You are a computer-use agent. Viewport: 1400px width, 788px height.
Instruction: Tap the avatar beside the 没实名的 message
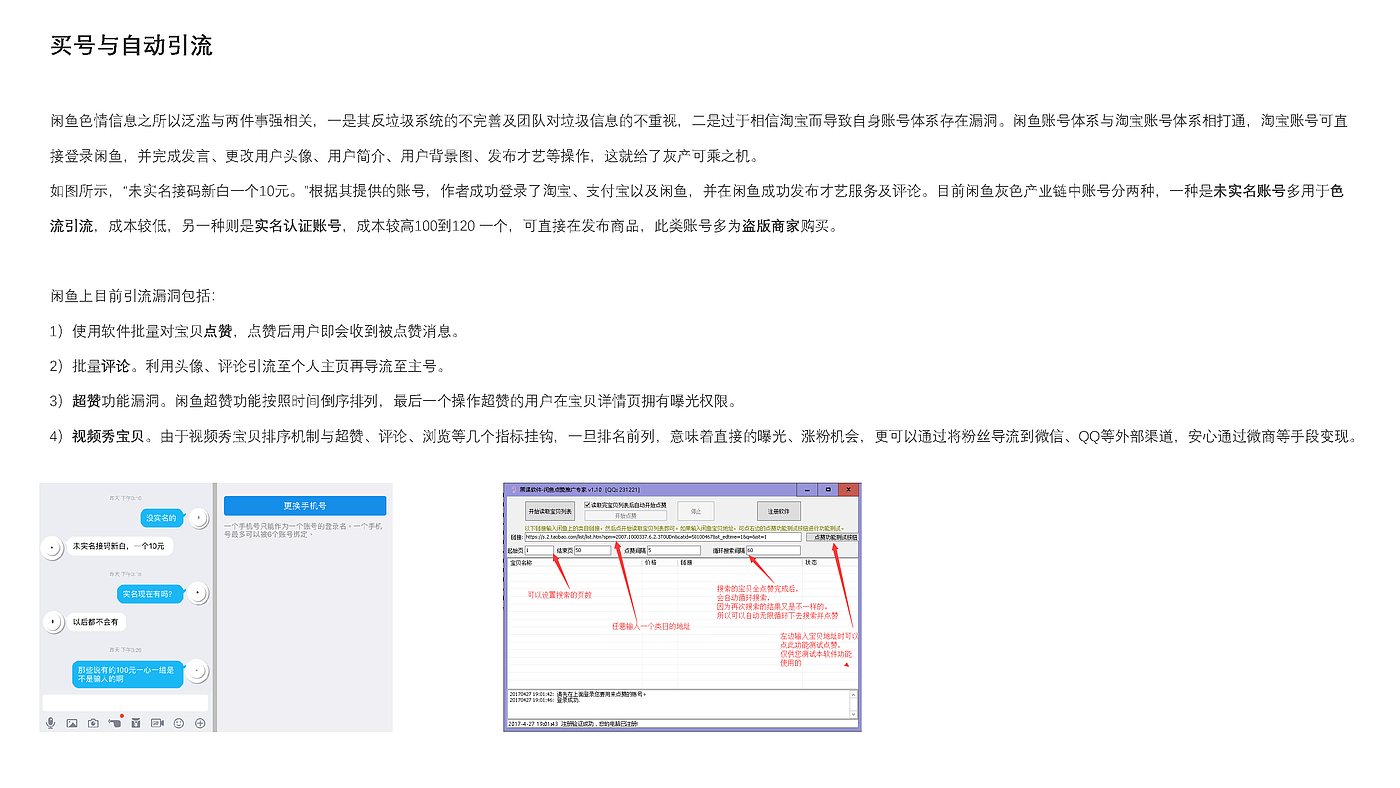pos(198,517)
